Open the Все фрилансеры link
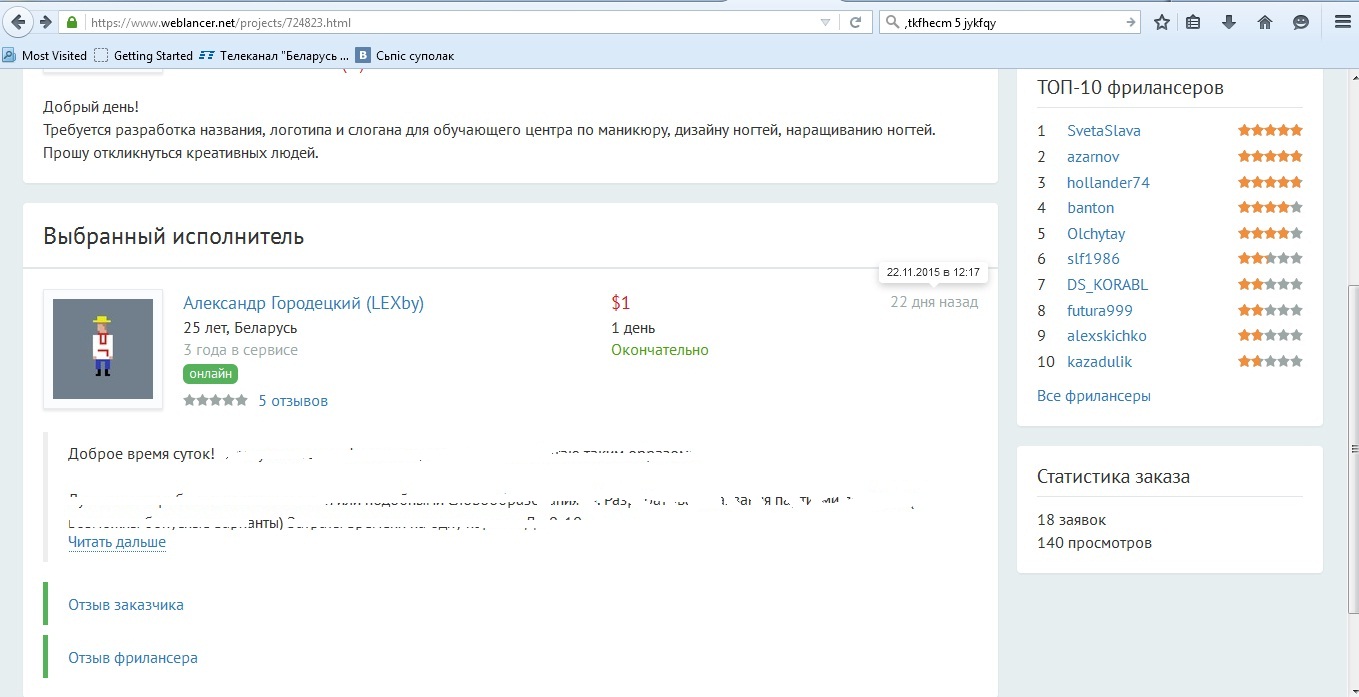Screen dimensions: 1359x697 1094,396
